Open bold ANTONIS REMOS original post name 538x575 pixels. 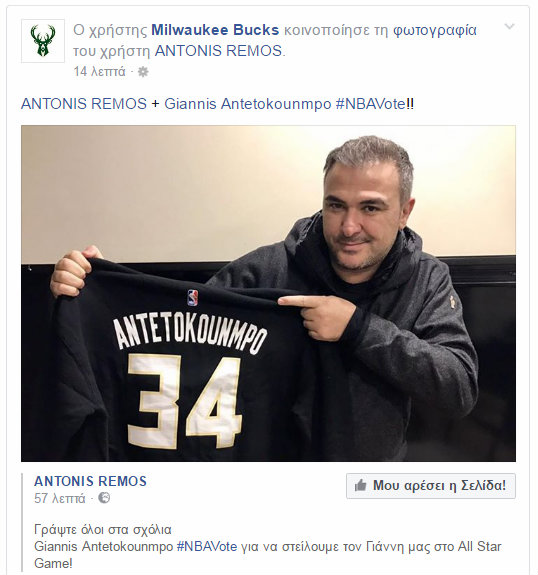pos(91,481)
